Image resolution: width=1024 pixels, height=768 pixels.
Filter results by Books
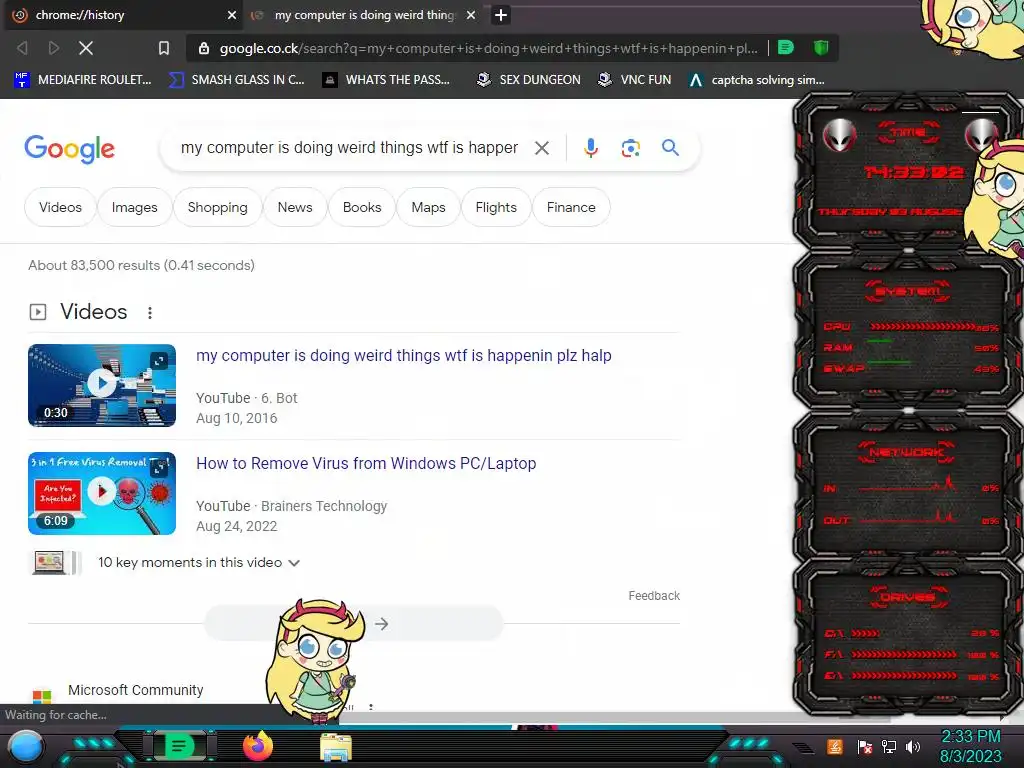362,207
